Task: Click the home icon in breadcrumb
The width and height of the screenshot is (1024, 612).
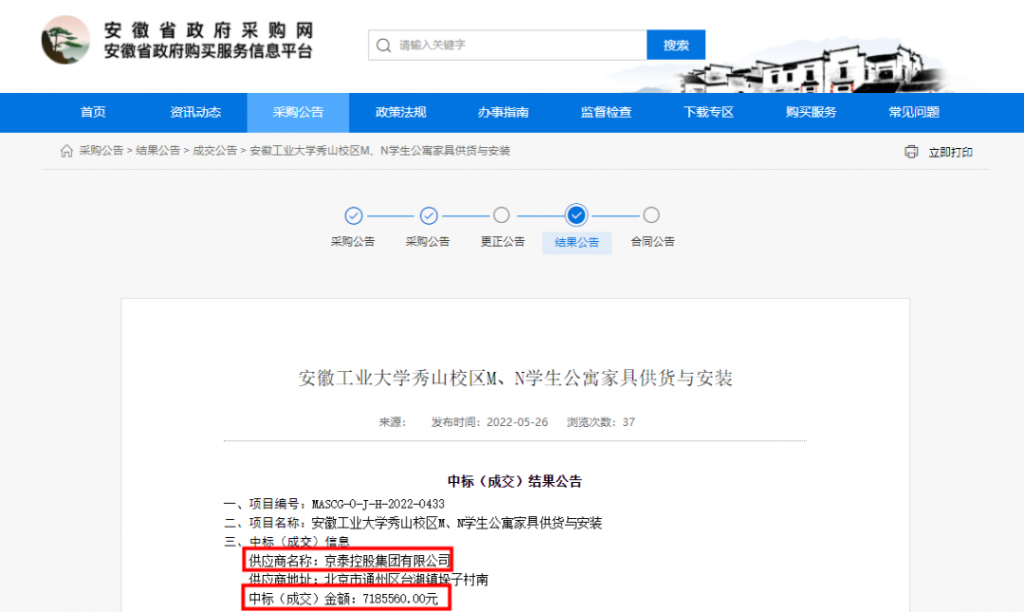Action: click(x=67, y=151)
